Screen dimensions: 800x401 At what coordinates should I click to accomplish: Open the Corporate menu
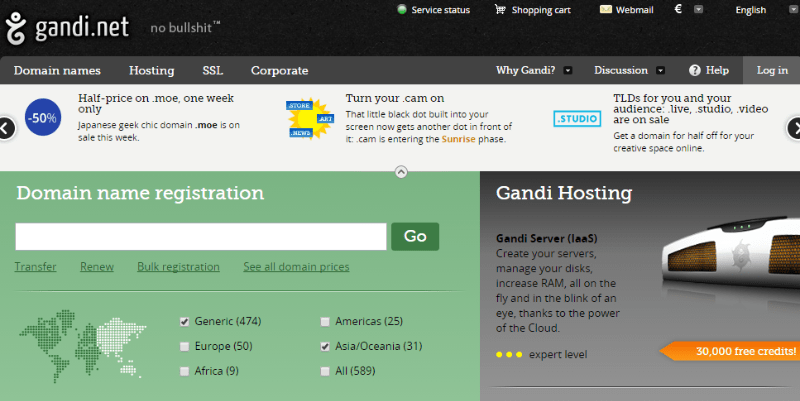click(280, 70)
